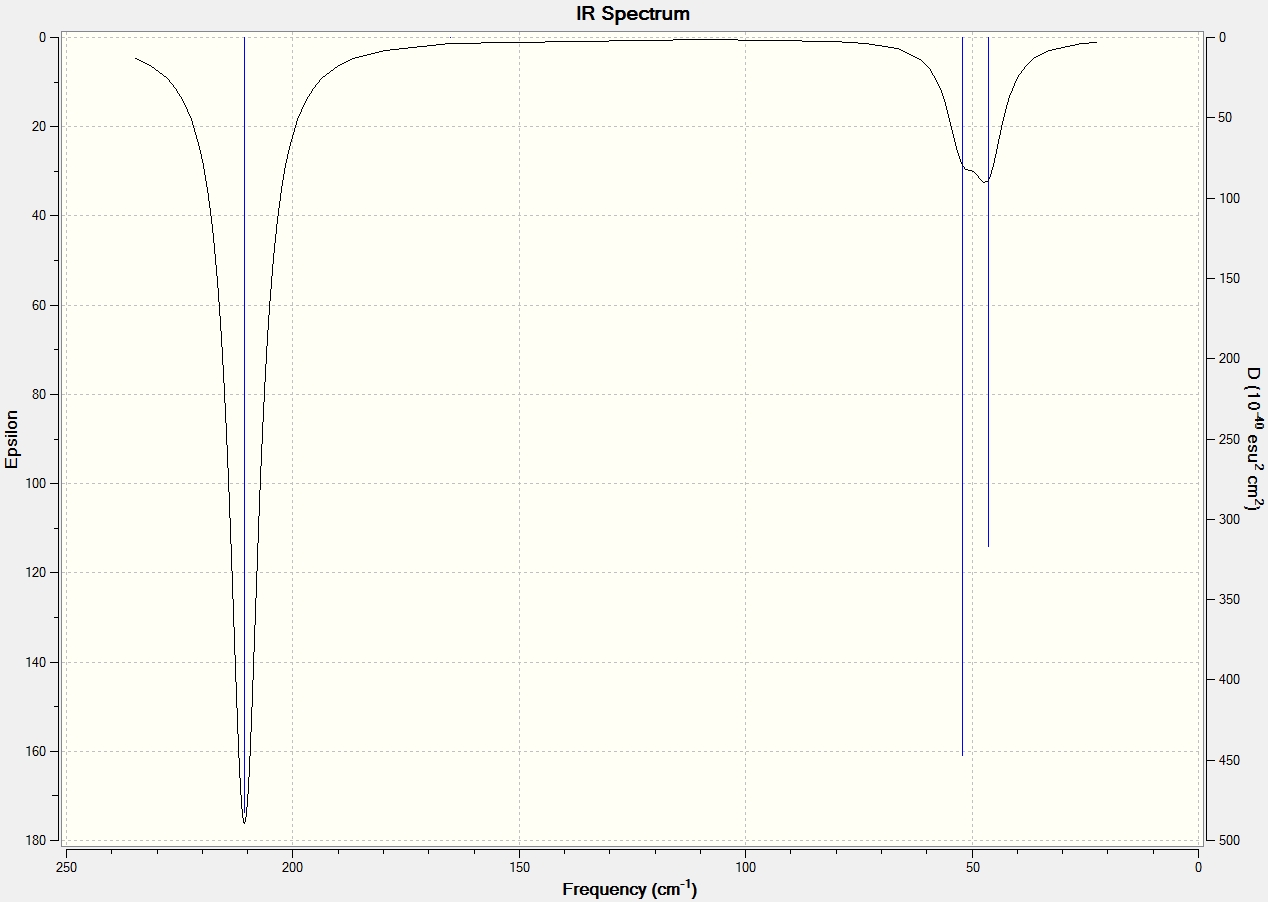Click the curve minimum of the large peak near 211
This screenshot has height=902, width=1268.
point(244,821)
